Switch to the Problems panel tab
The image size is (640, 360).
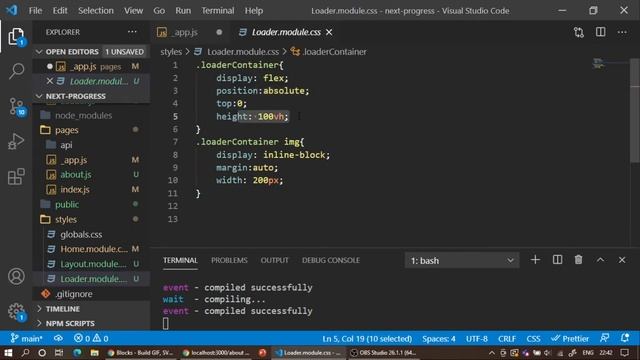click(x=229, y=260)
